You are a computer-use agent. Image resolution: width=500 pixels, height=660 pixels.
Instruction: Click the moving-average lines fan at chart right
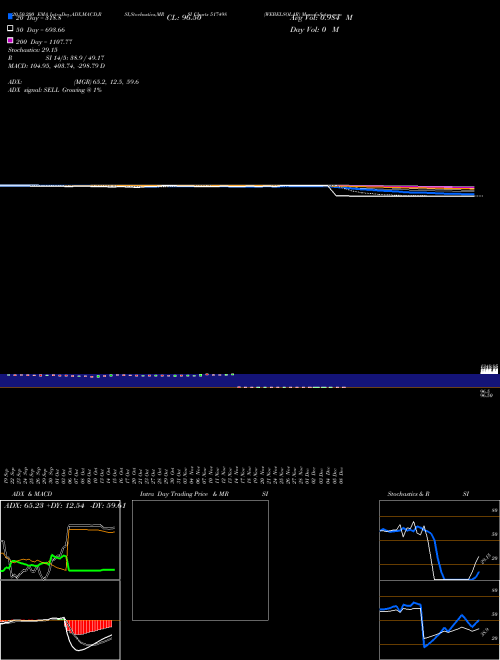tap(402, 191)
